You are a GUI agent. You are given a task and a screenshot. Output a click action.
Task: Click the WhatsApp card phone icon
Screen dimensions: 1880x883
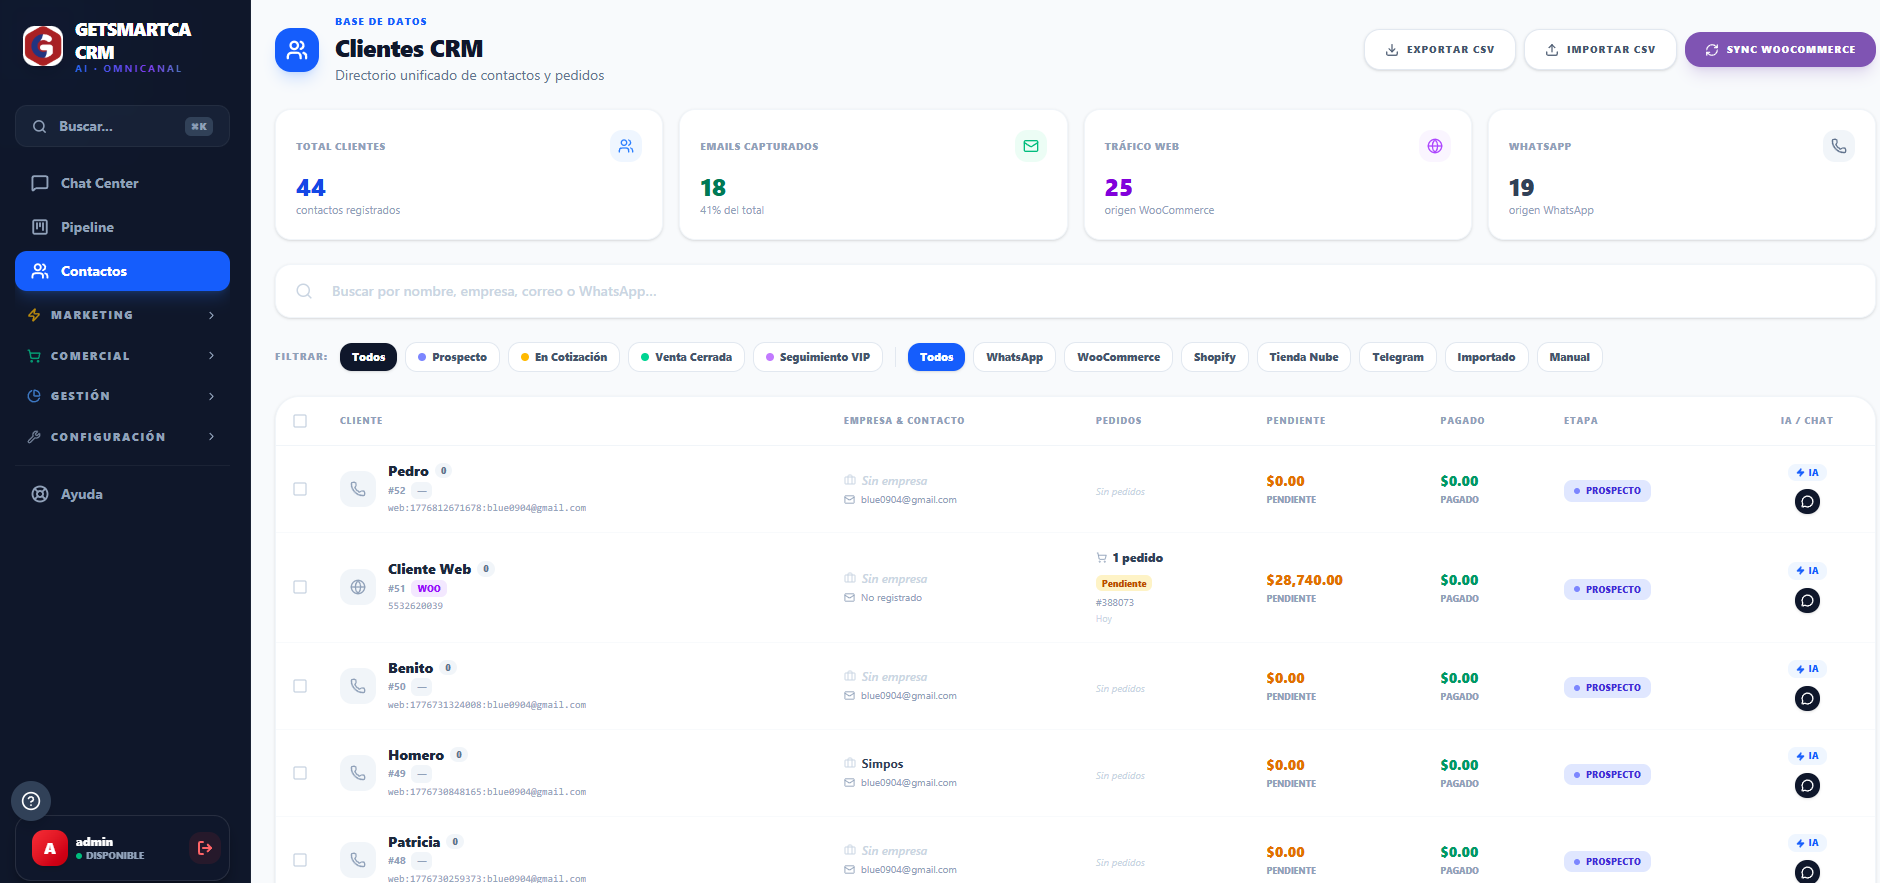(x=1839, y=146)
